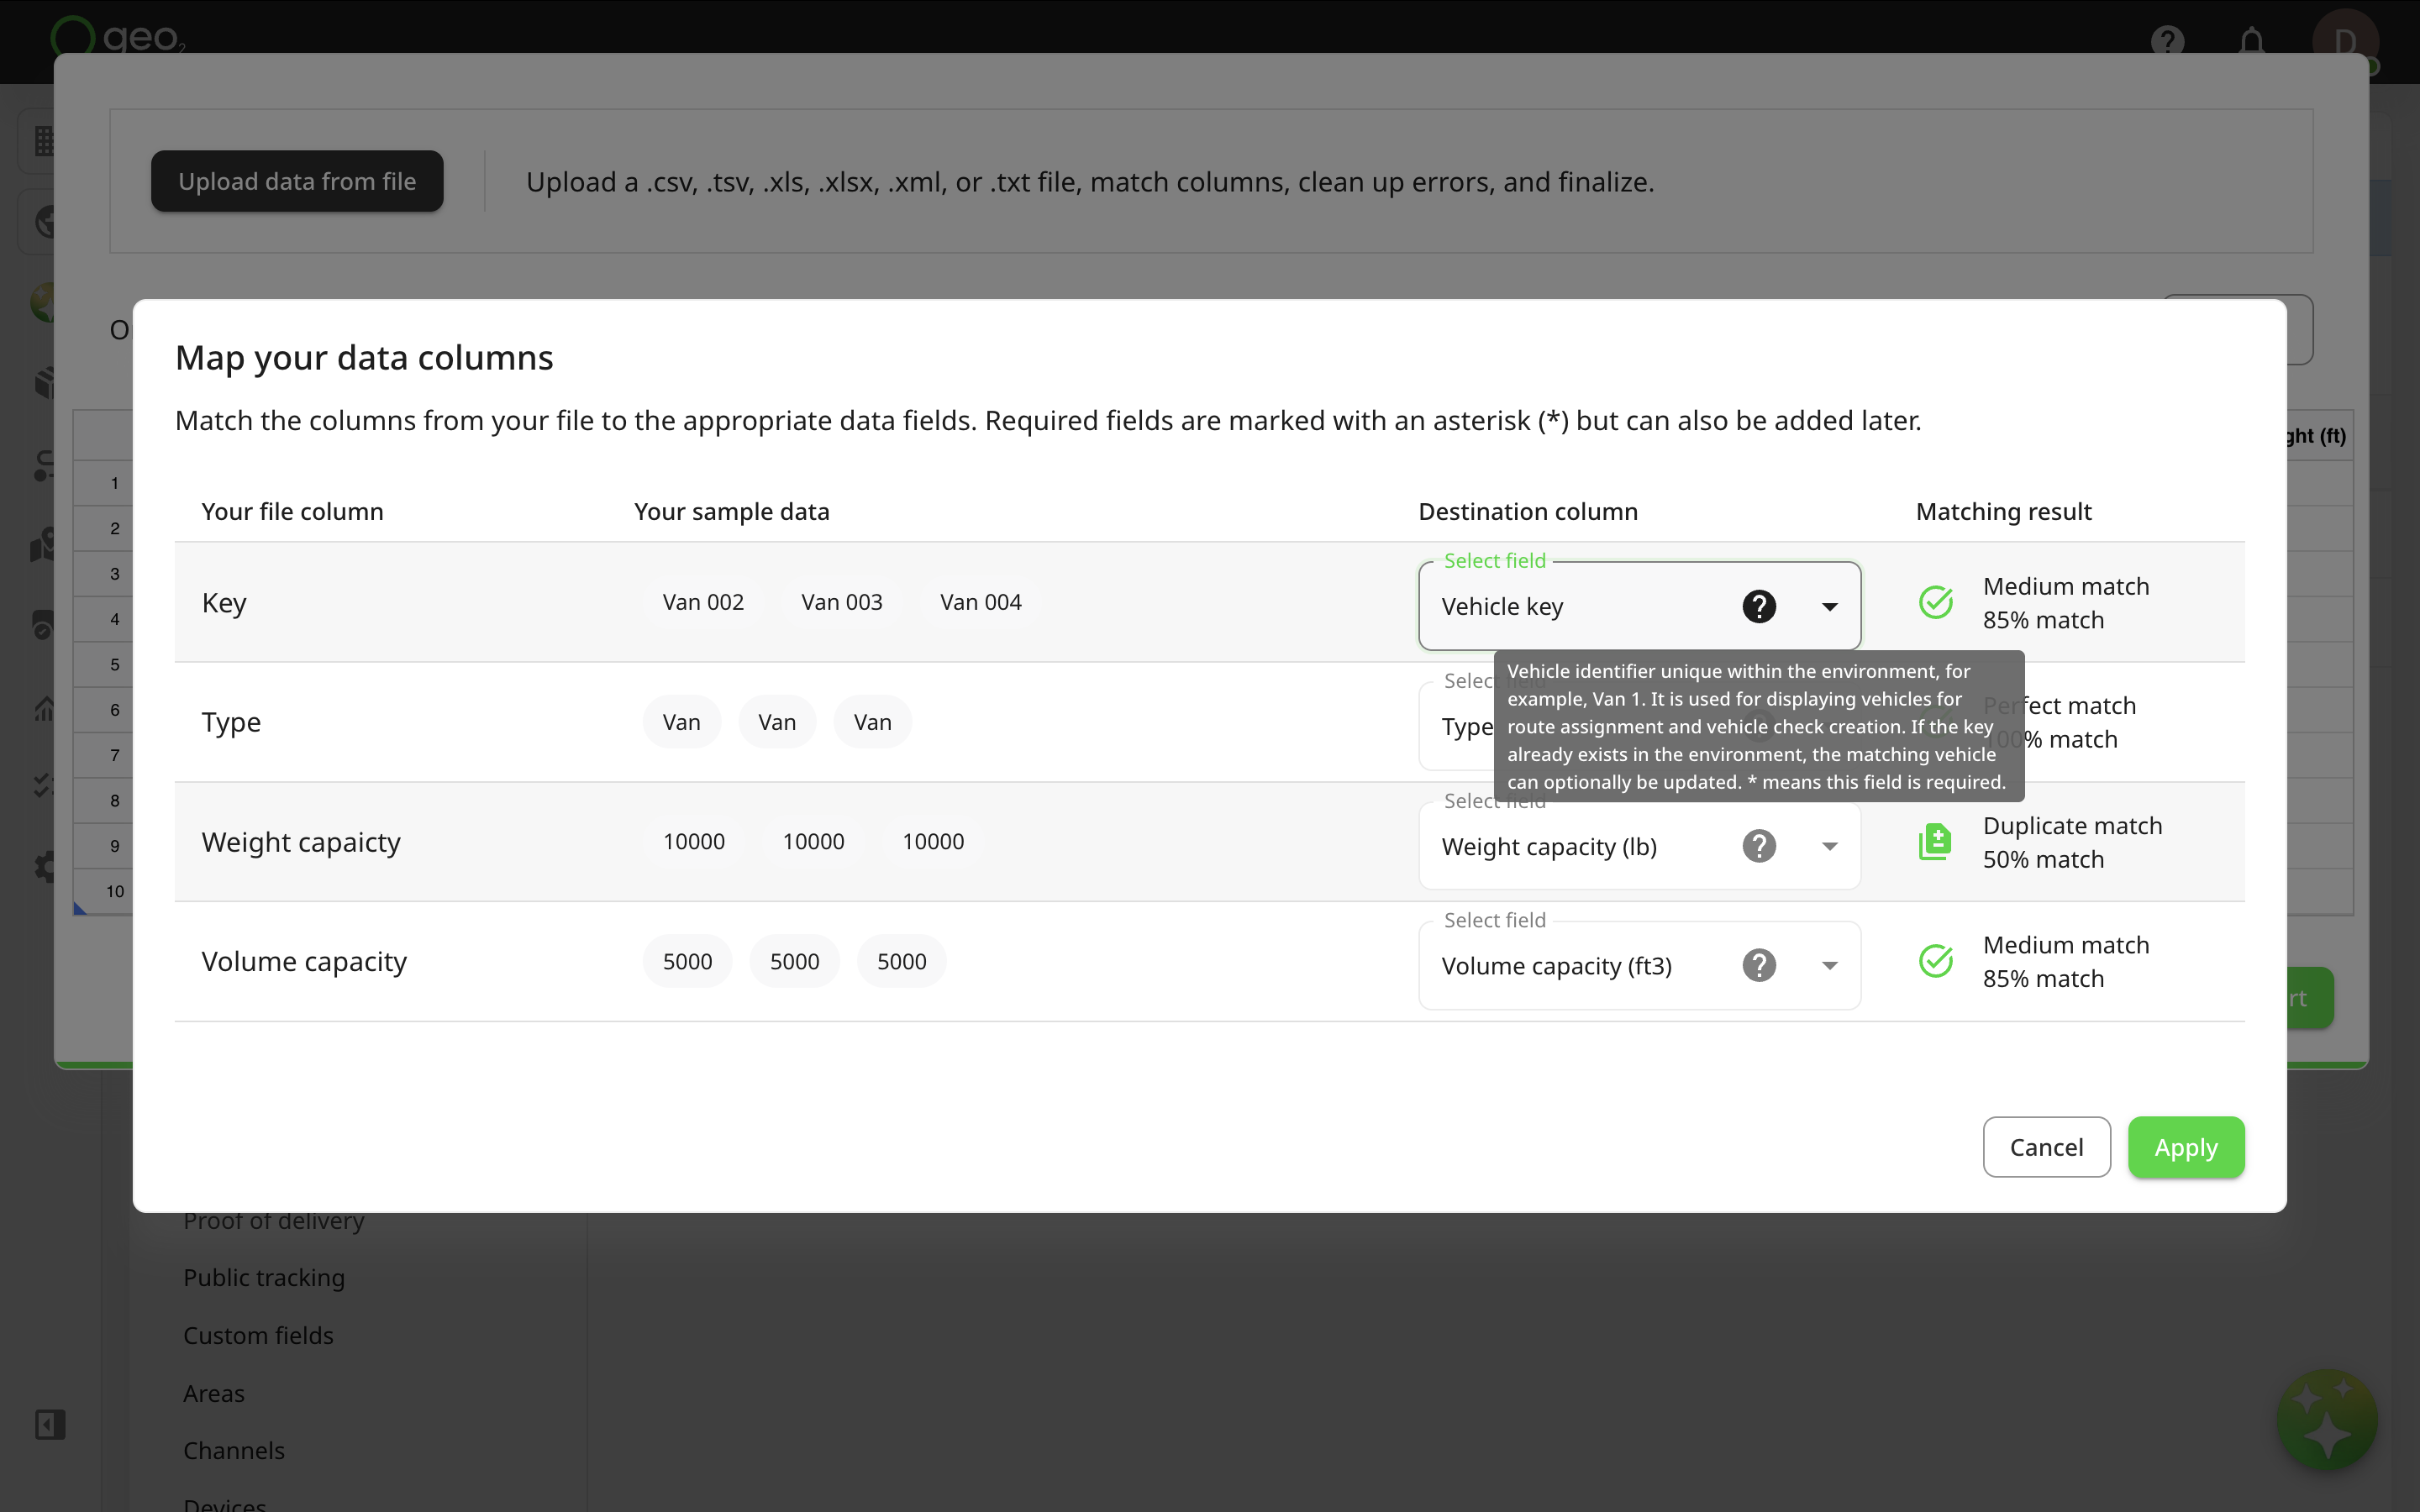This screenshot has height=1512, width=2420.
Task: Open the user profile avatar D
Action: click(x=2345, y=41)
